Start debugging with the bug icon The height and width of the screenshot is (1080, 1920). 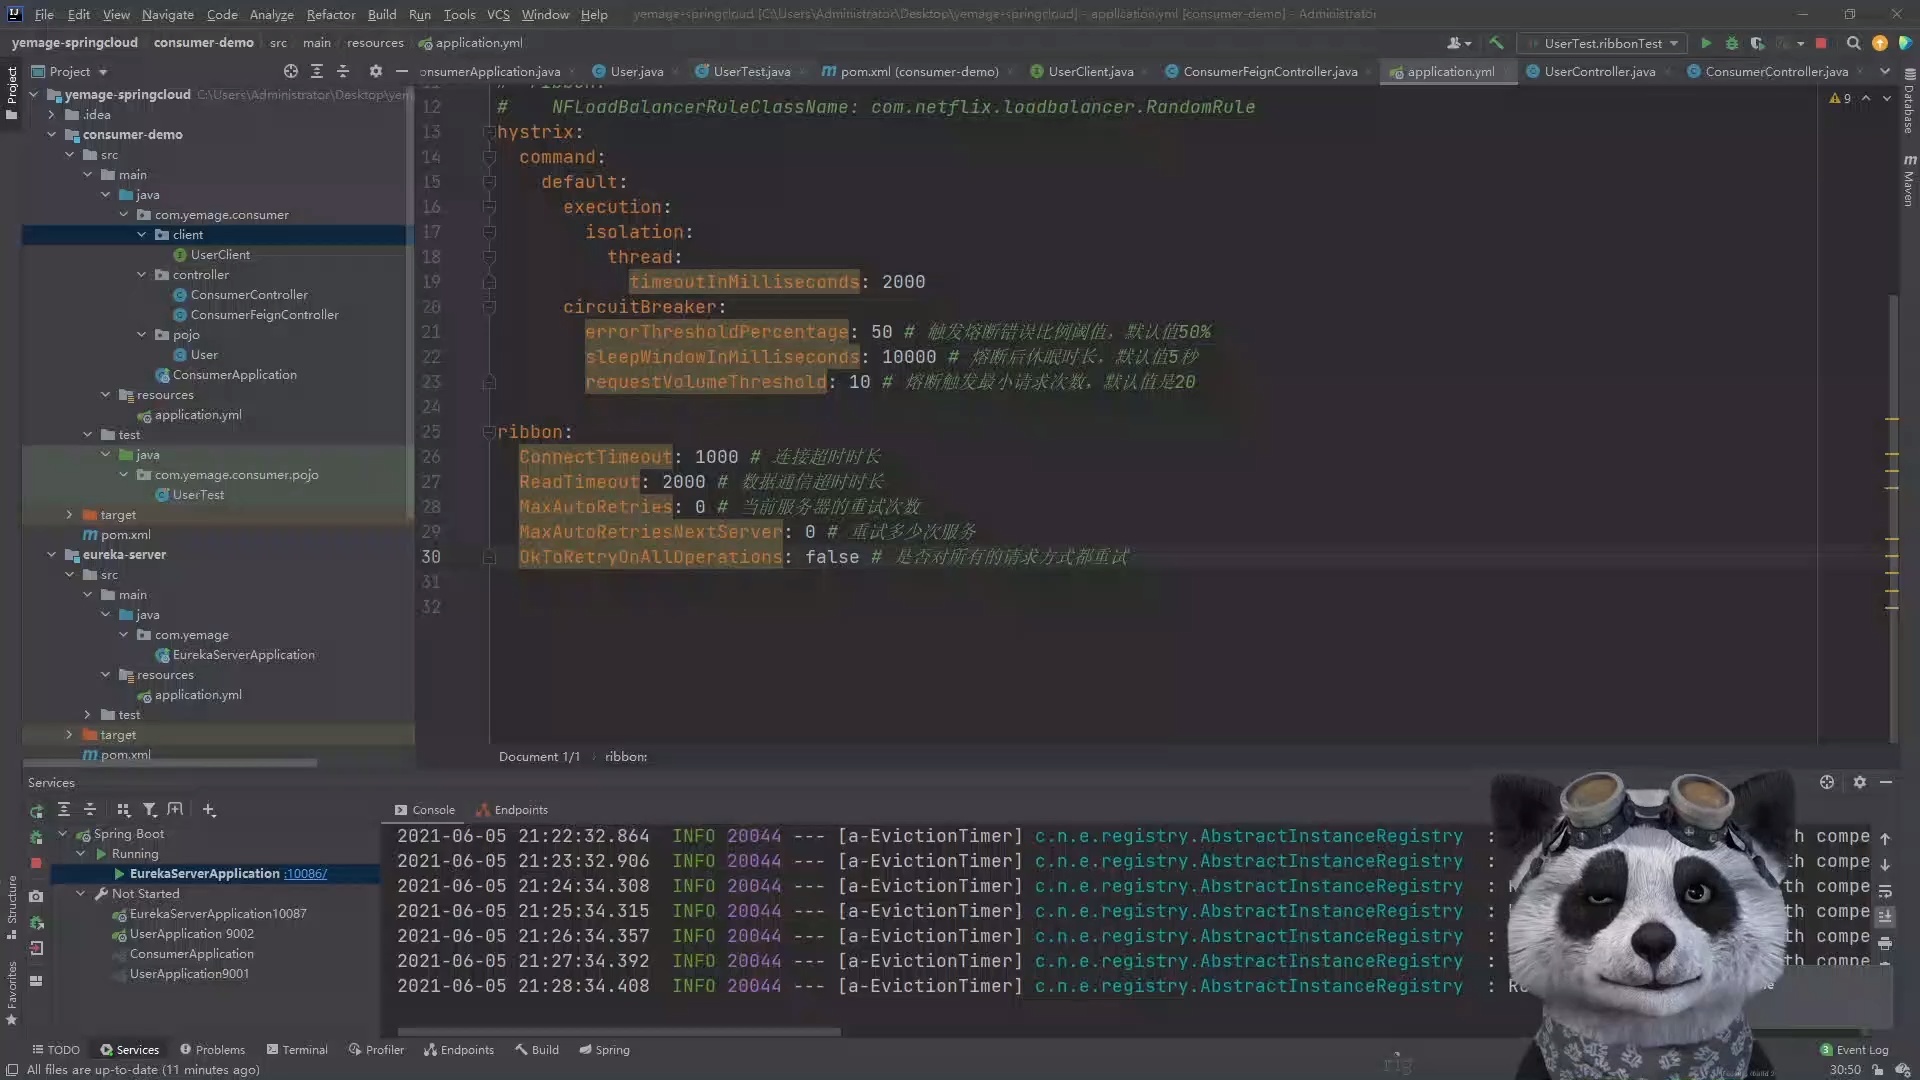pyautogui.click(x=1732, y=43)
